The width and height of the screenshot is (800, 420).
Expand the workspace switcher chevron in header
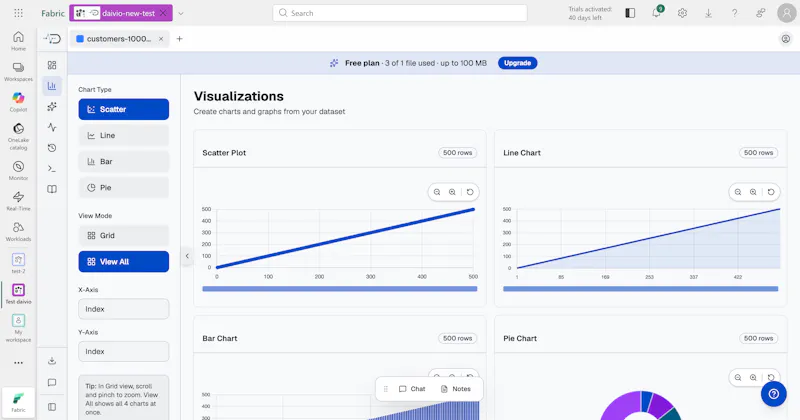[x=181, y=13]
